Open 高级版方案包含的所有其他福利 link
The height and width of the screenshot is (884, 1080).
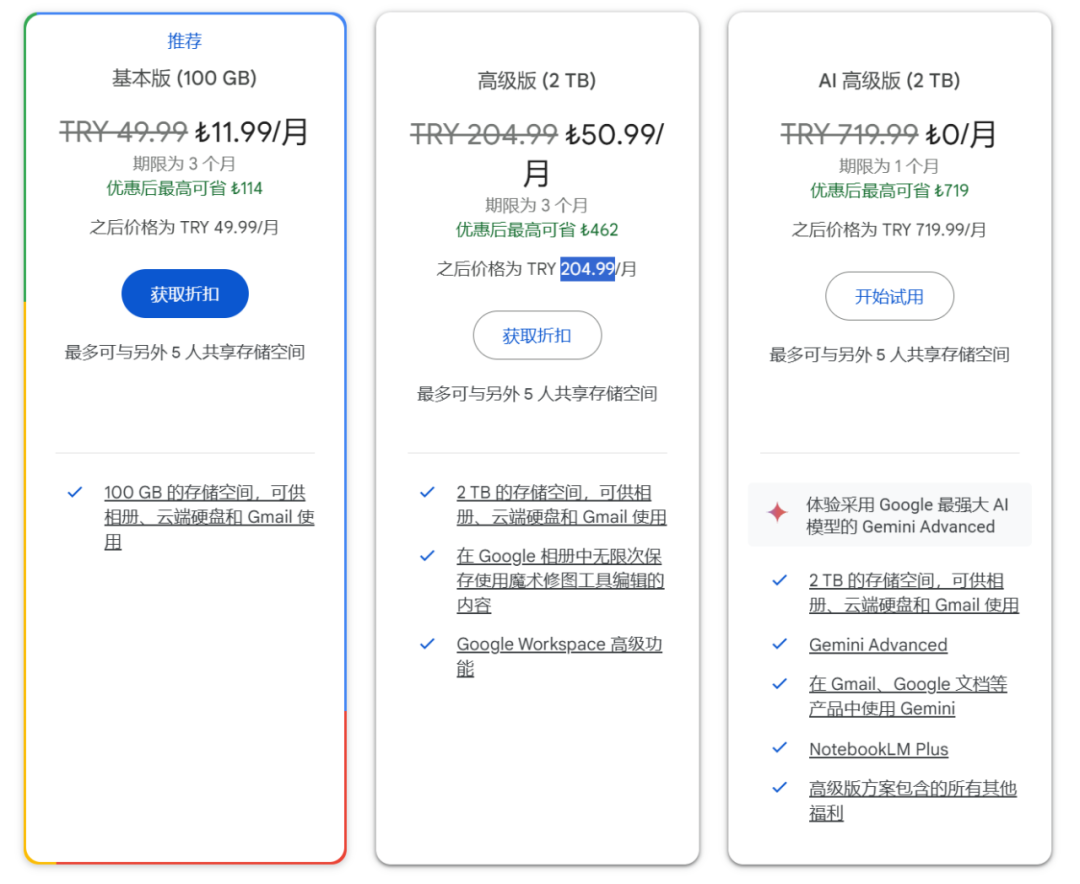pyautogui.click(x=913, y=800)
